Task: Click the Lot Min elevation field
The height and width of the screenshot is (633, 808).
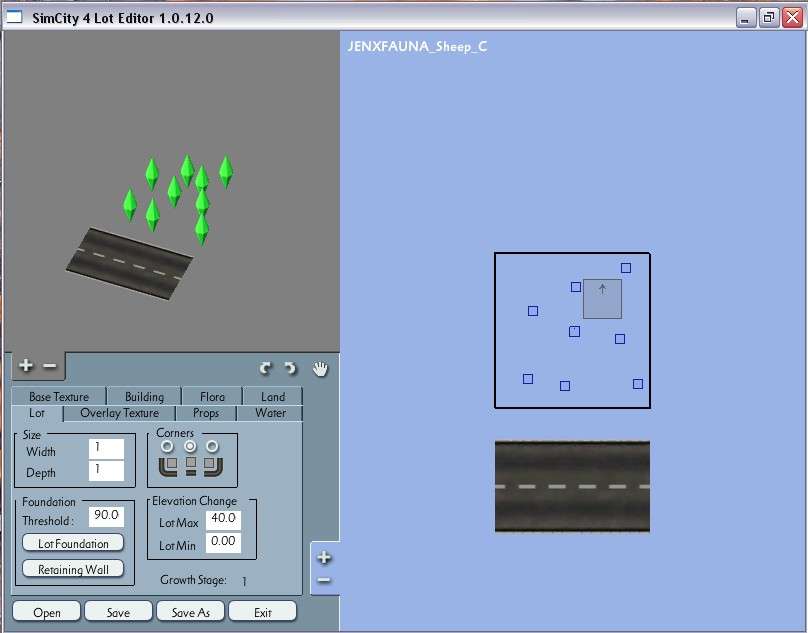Action: pos(223,543)
